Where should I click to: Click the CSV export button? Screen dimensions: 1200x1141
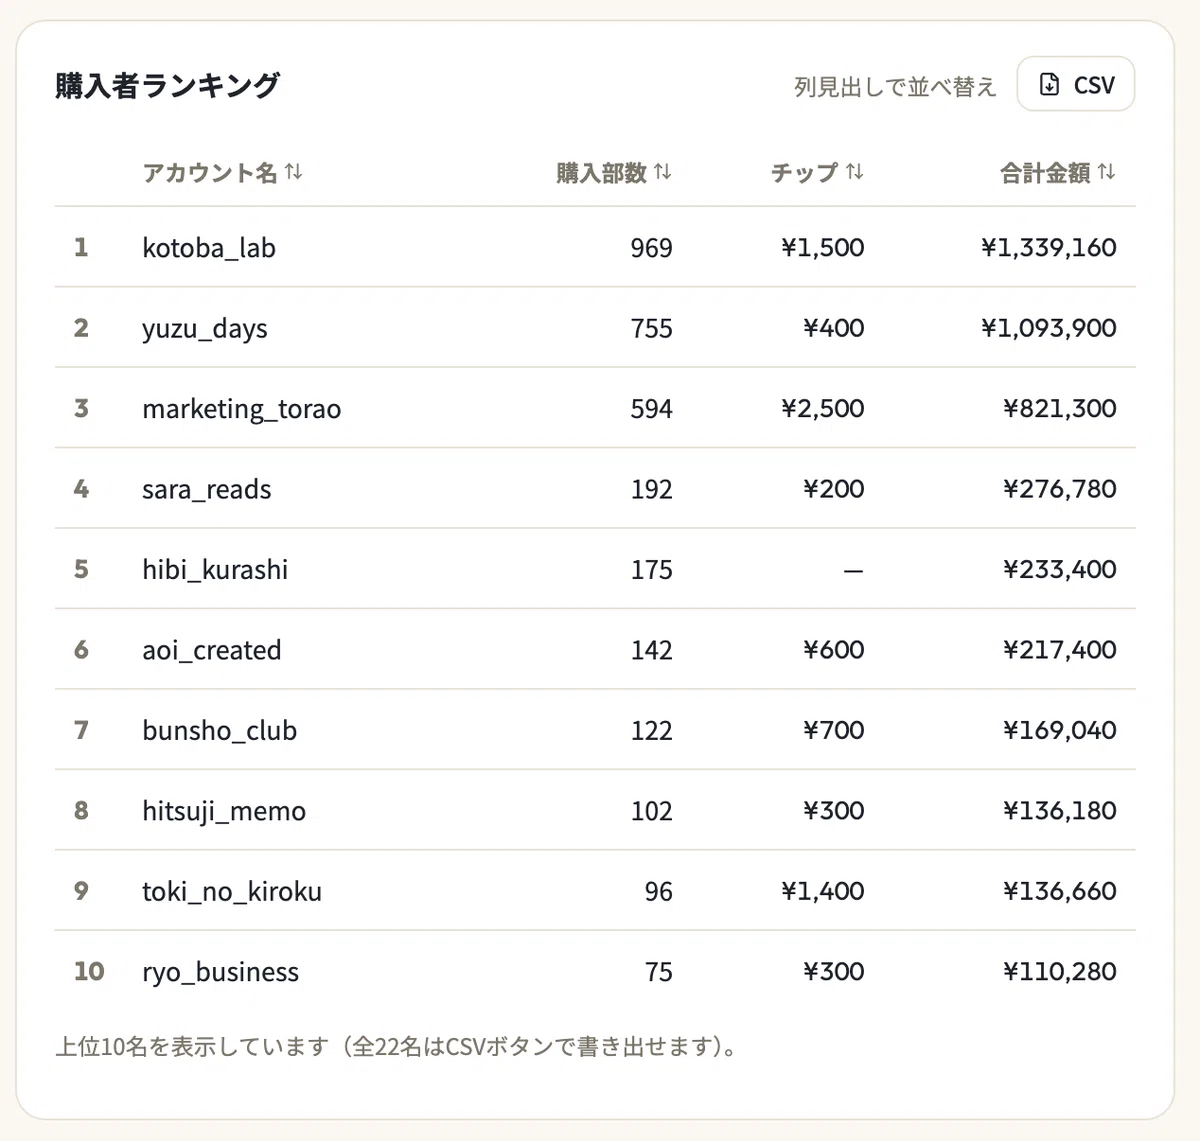1076,84
